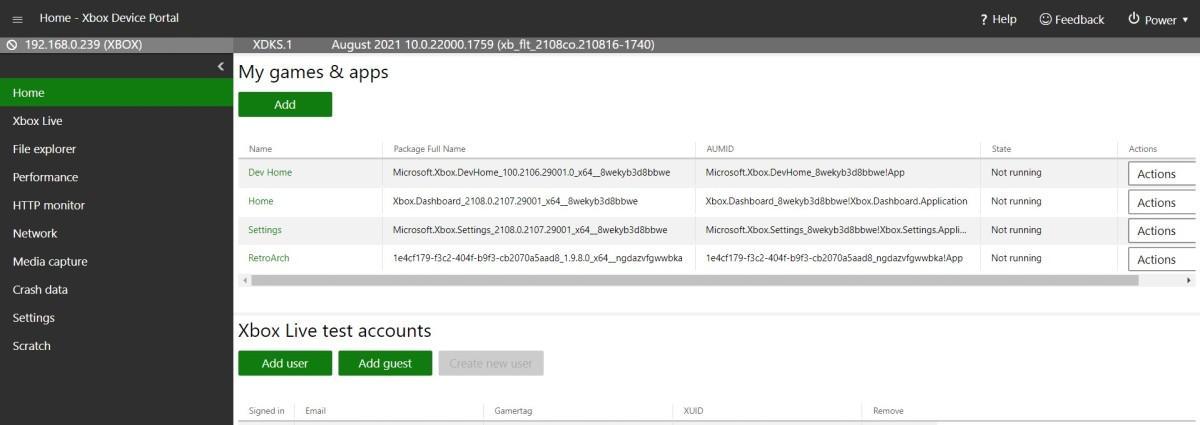This screenshot has height=425, width=1200.
Task: Click the XDKS.1 label in the status bar
Action: 272,45
